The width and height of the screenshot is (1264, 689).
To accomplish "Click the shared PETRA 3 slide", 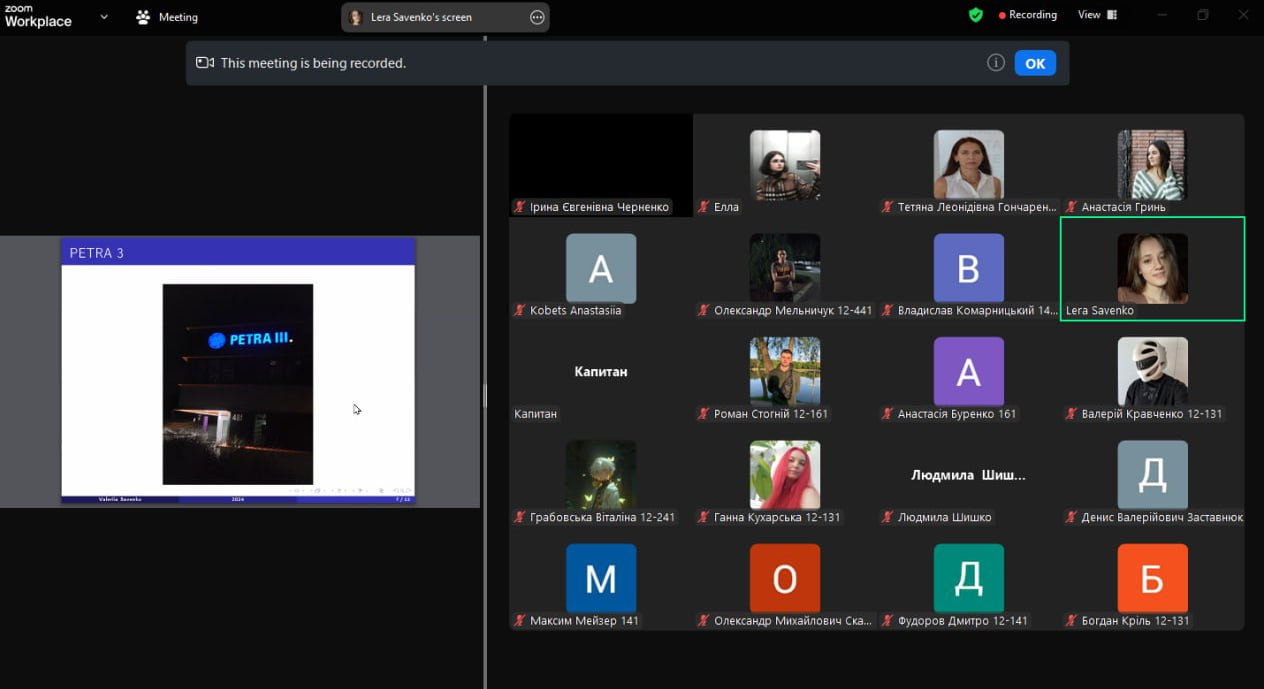I will [x=238, y=371].
